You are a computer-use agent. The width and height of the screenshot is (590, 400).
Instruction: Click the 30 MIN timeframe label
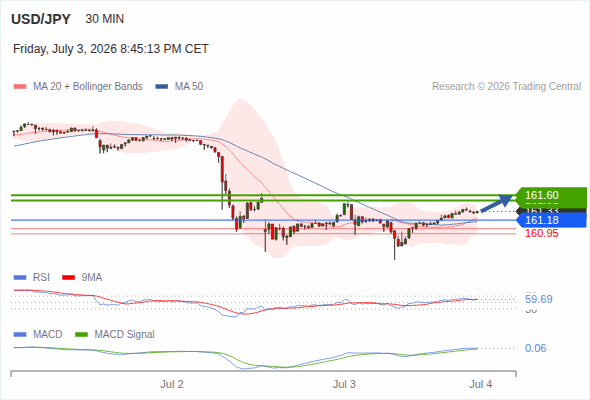pos(105,19)
